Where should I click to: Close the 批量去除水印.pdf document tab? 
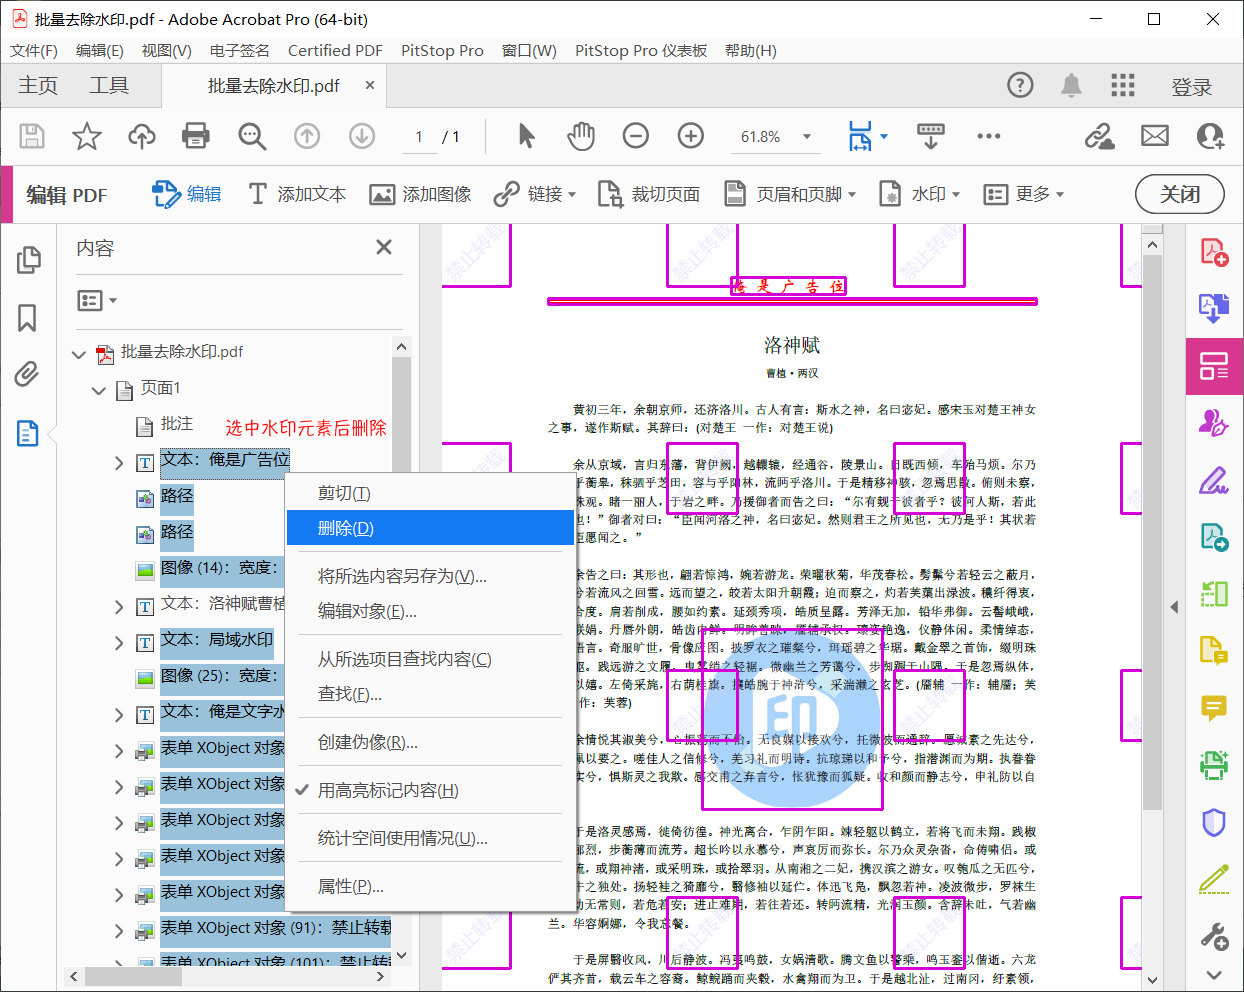click(x=370, y=85)
